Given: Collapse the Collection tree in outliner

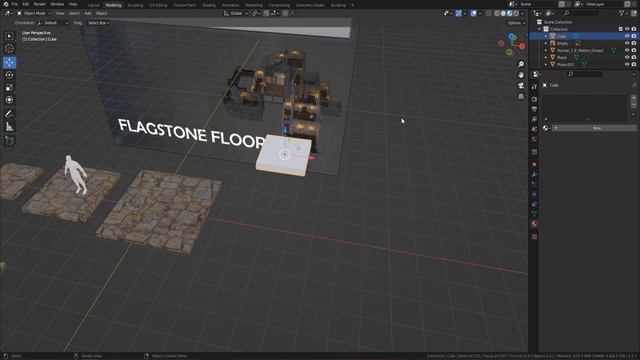Looking at the screenshot, I should point(540,29).
